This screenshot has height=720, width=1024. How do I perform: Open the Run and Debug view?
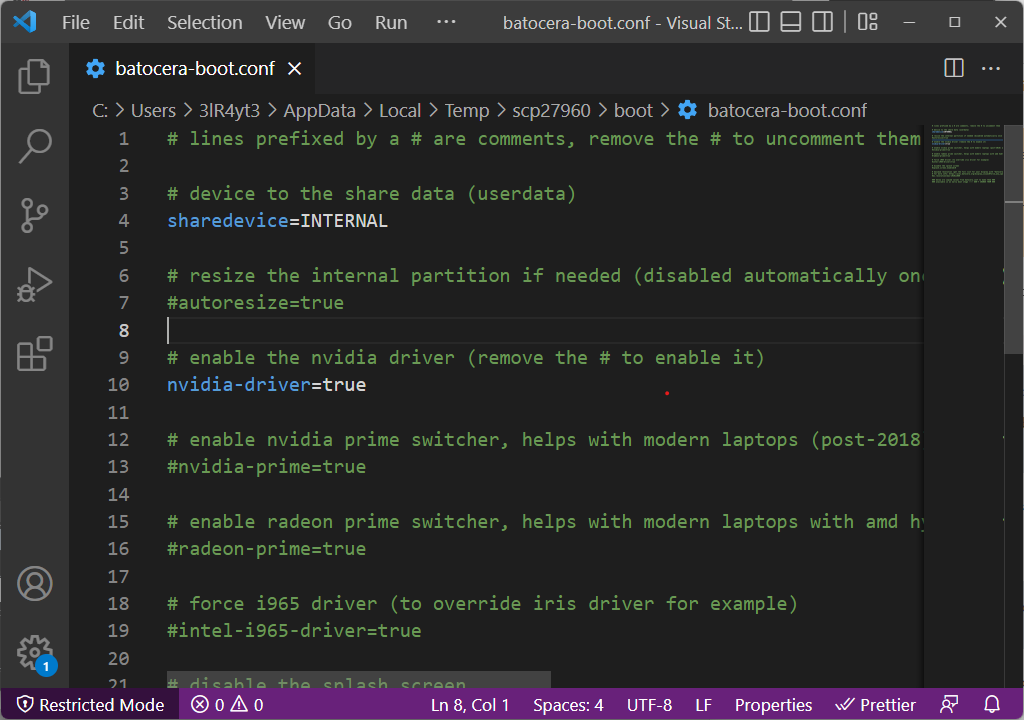35,286
